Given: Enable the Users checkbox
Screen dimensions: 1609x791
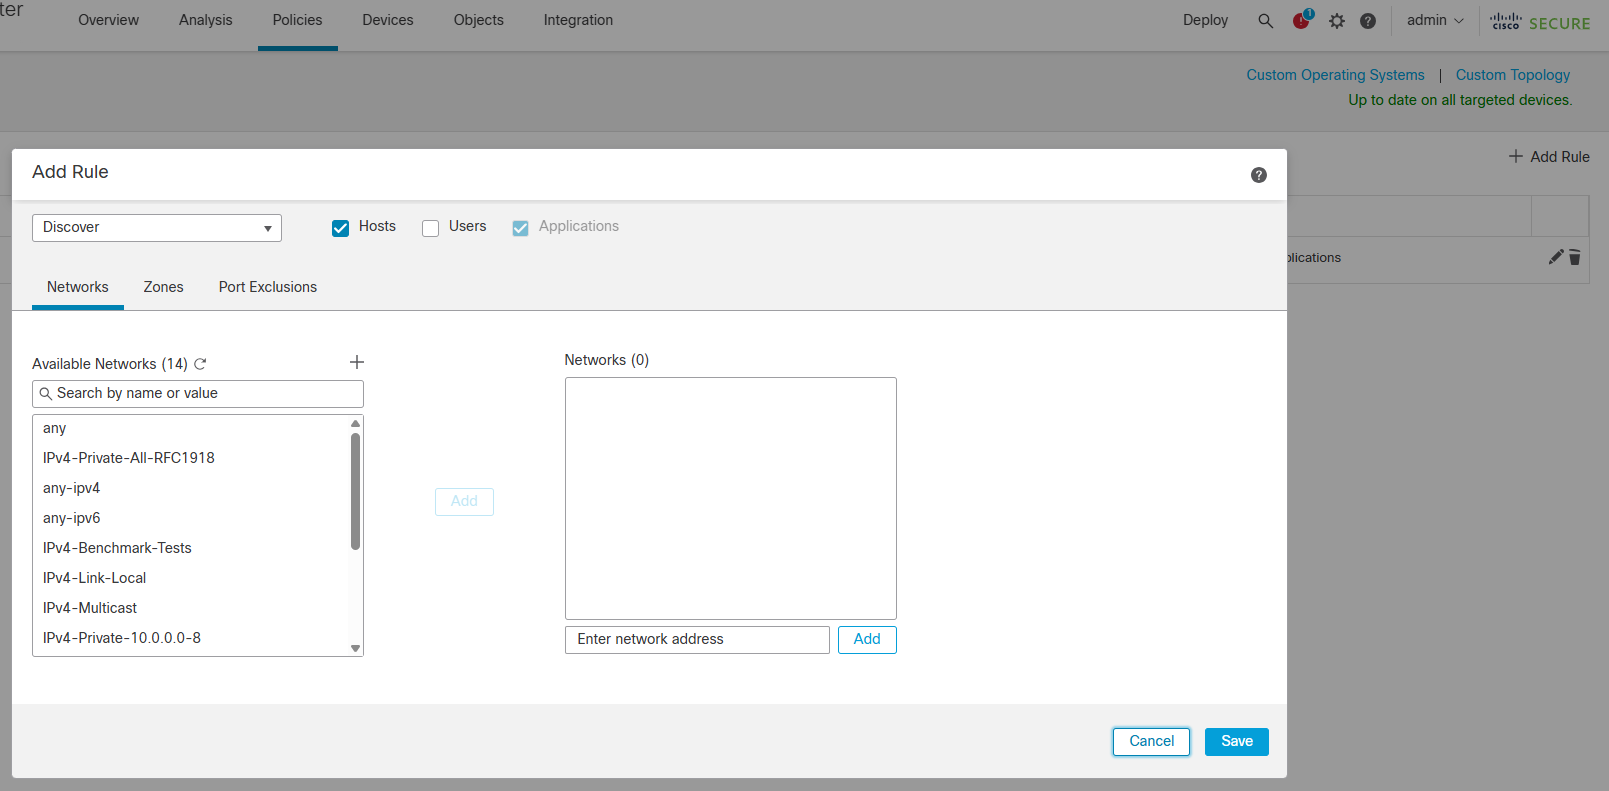Looking at the screenshot, I should coord(430,228).
